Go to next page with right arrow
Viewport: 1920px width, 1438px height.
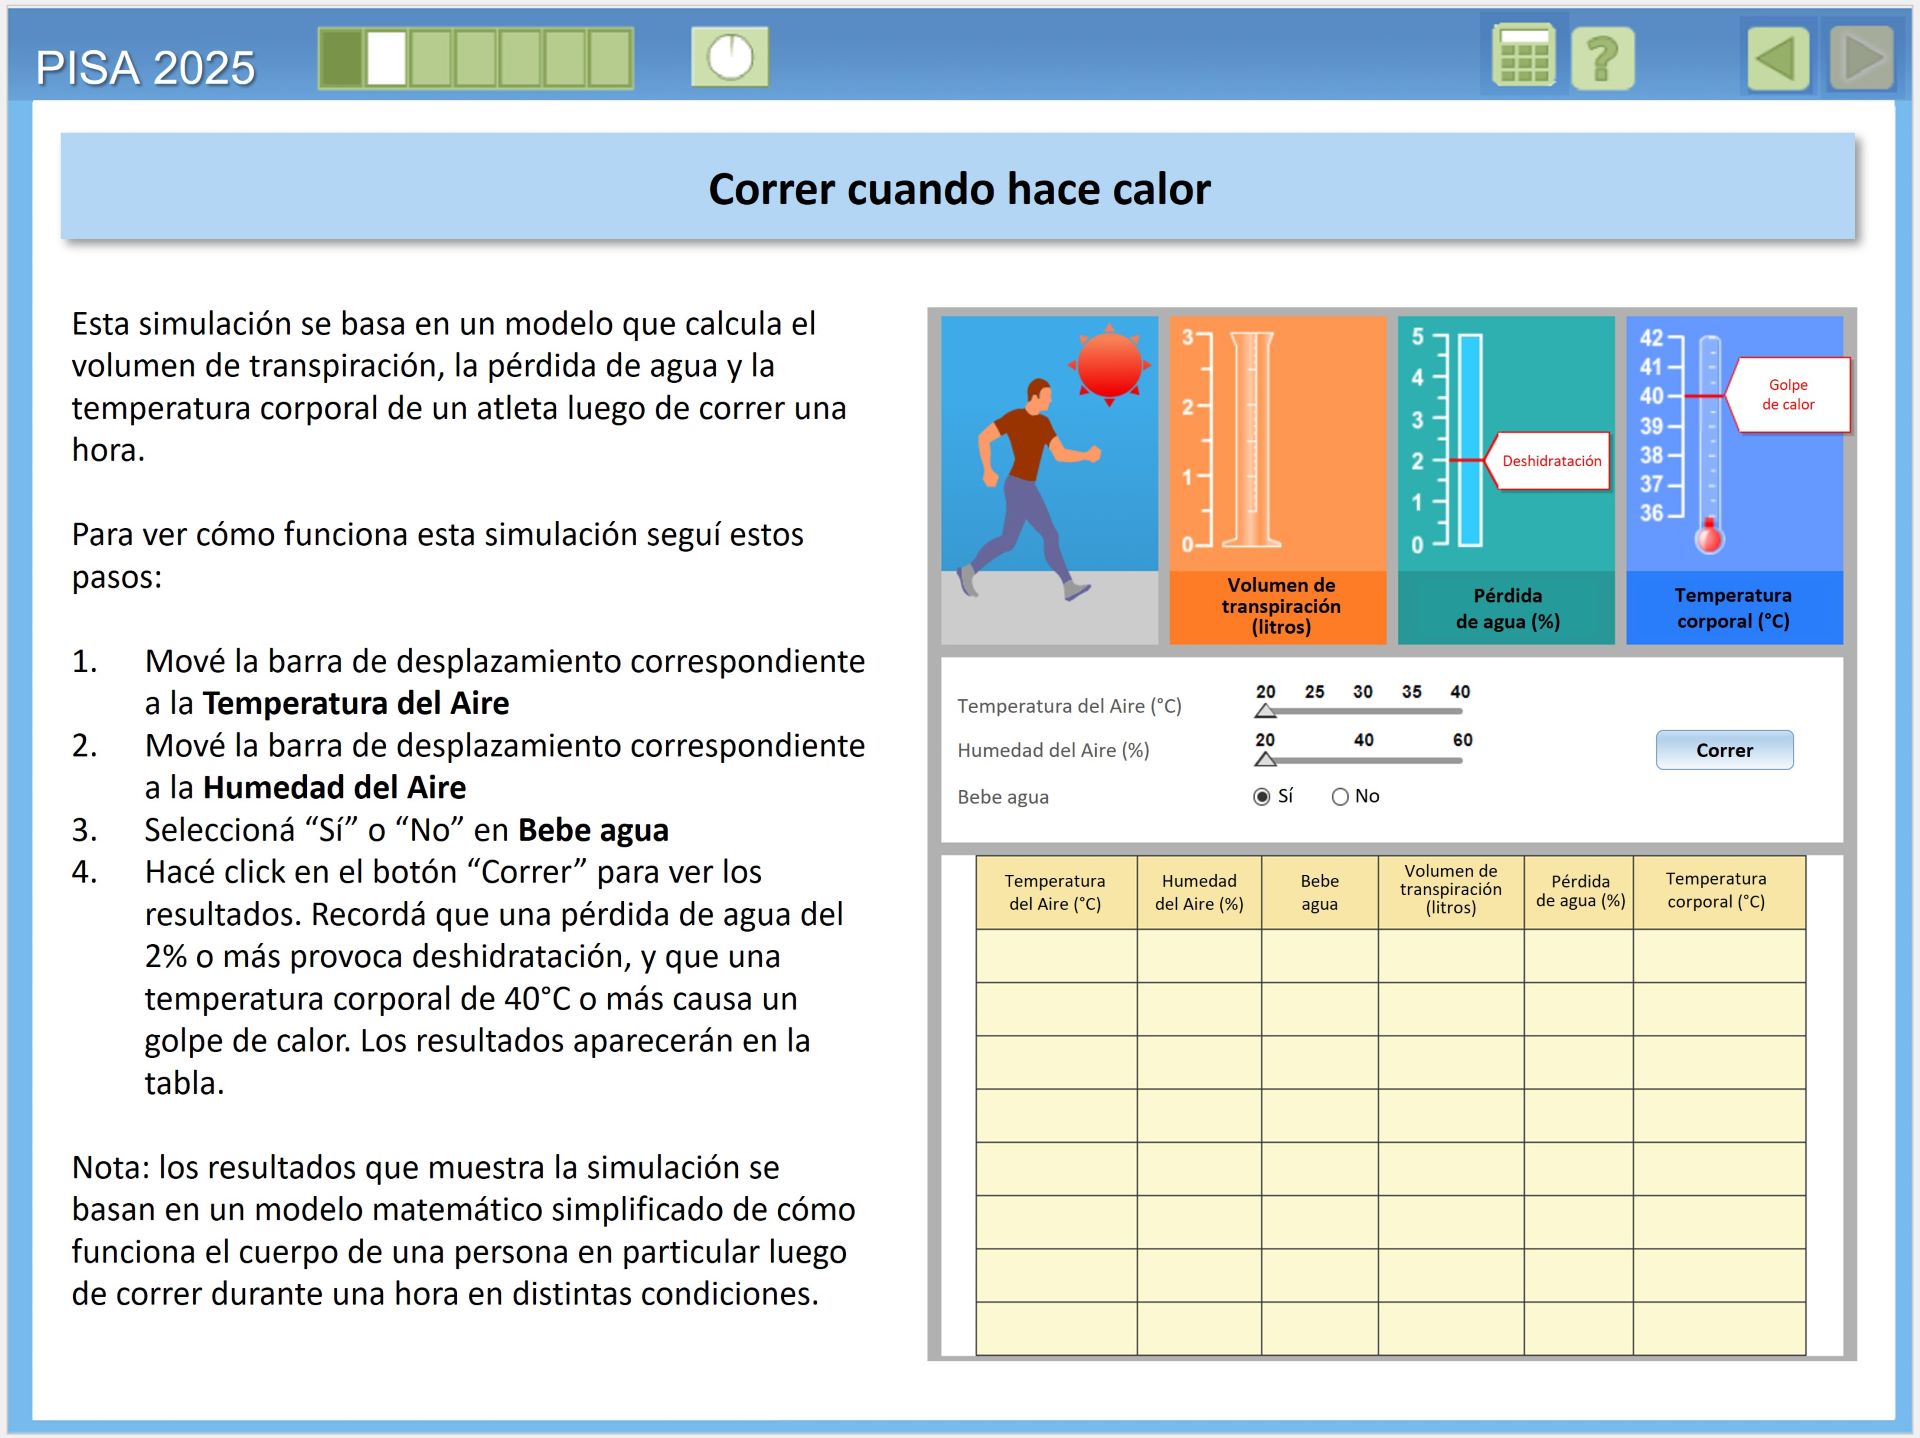[1861, 59]
